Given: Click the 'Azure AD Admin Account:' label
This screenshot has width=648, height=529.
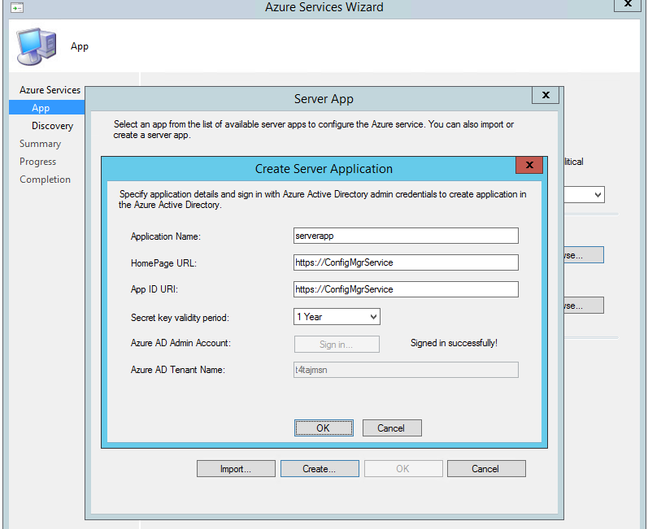Looking at the screenshot, I should pyautogui.click(x=180, y=343).
